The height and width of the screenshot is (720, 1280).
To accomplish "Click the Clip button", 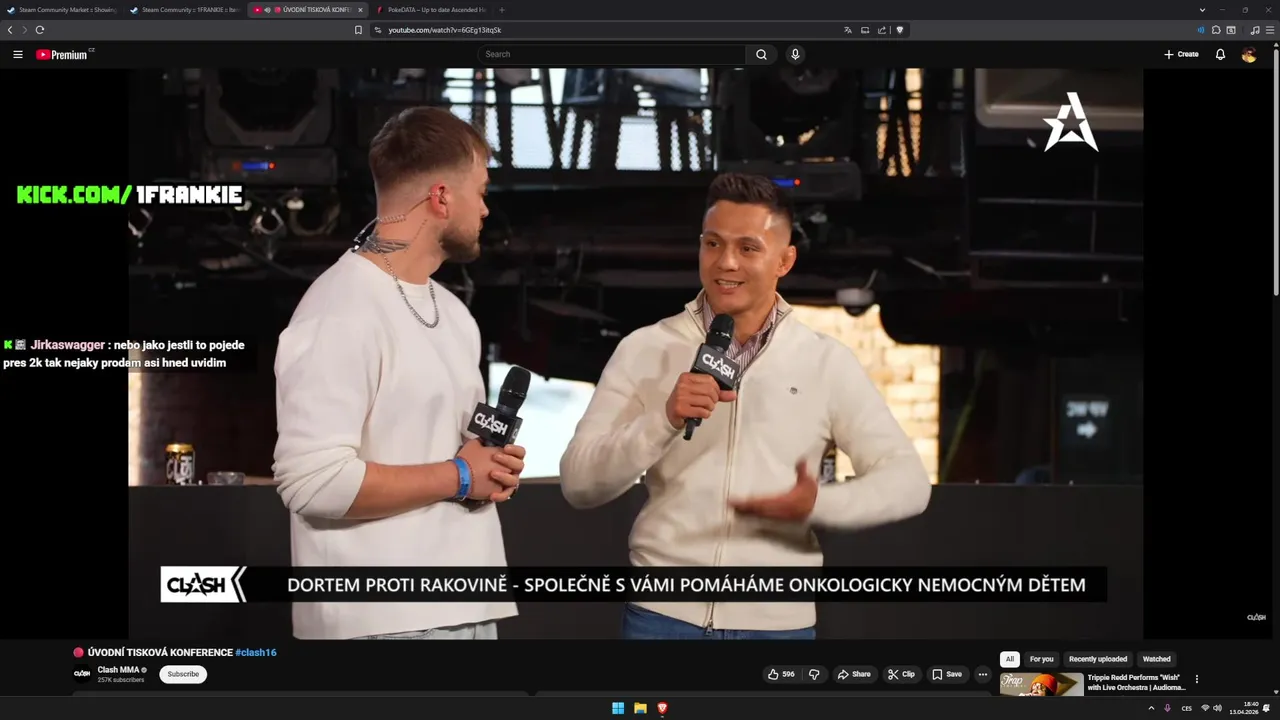I will pyautogui.click(x=901, y=674).
